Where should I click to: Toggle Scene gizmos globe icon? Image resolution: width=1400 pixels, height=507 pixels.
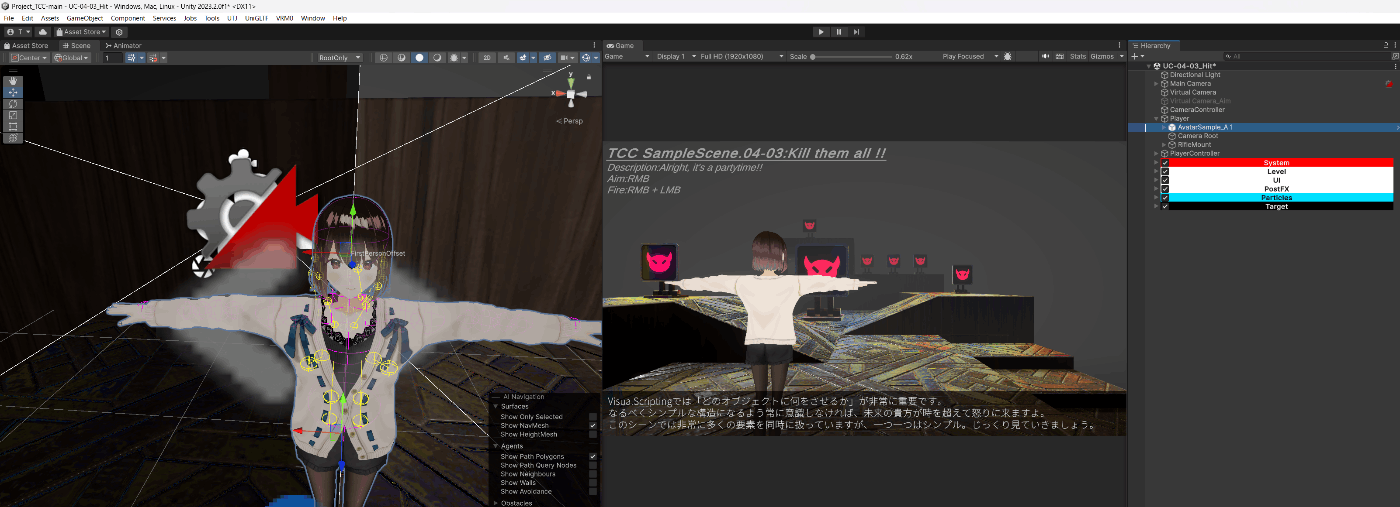tap(585, 58)
